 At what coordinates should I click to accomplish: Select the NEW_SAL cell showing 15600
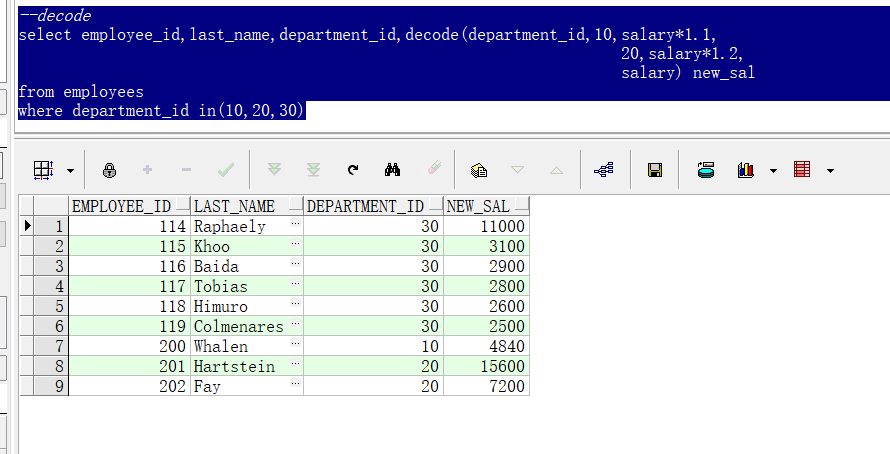[486, 366]
